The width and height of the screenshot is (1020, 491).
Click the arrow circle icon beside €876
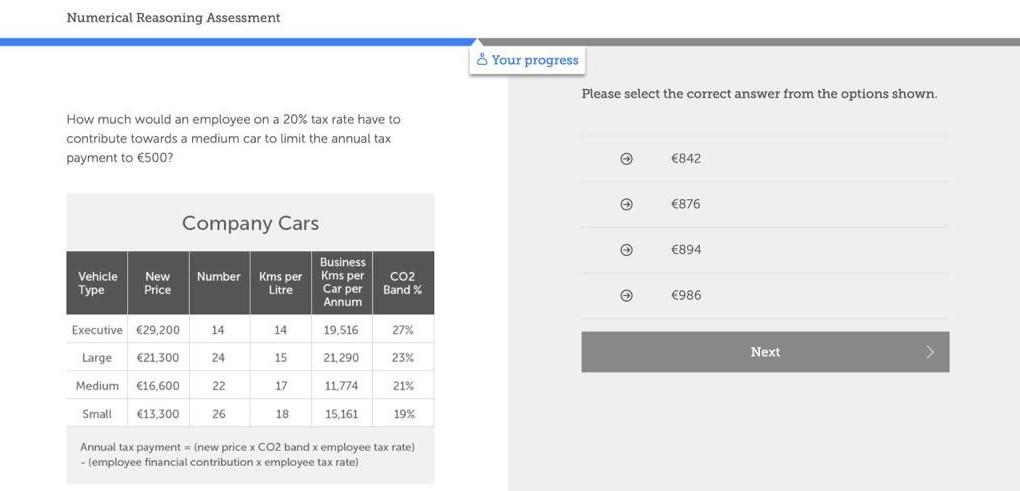pyautogui.click(x=627, y=204)
